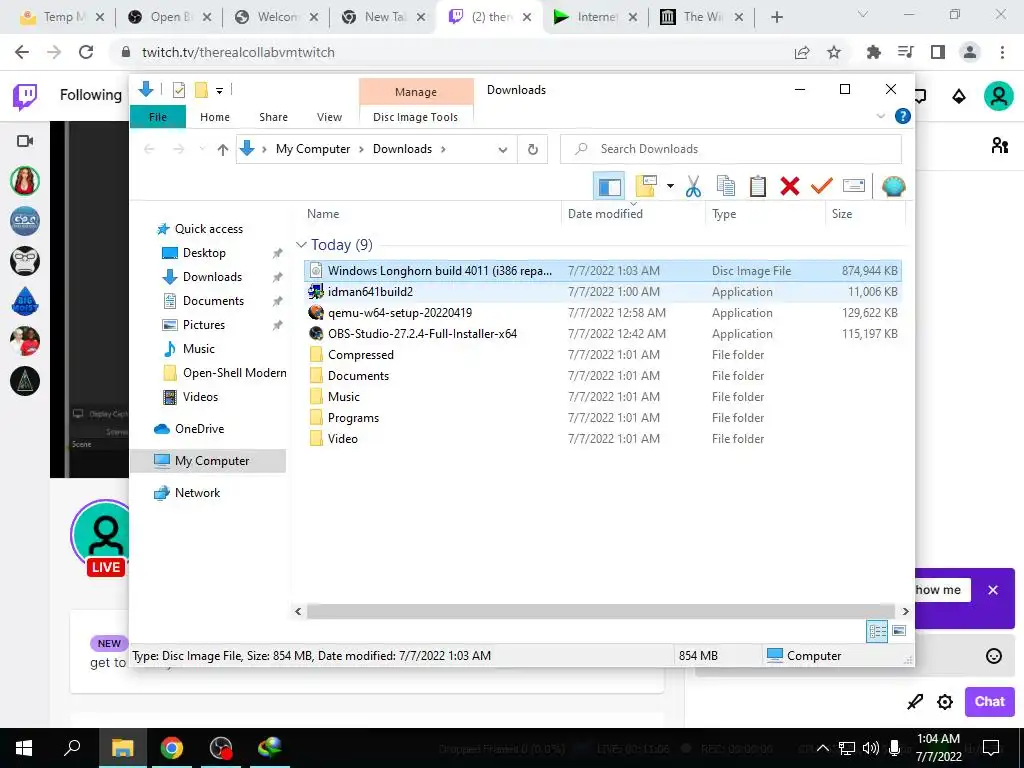
Task: Open the View ribbon tab
Action: 329,117
